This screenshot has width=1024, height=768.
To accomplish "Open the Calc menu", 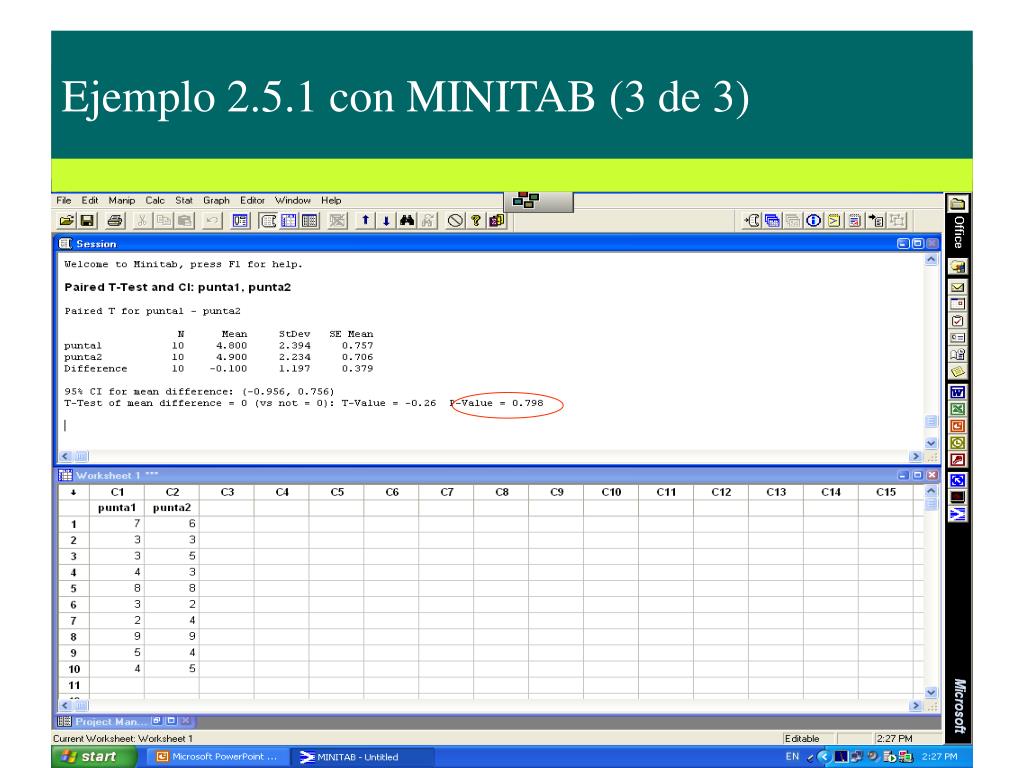I will [155, 200].
